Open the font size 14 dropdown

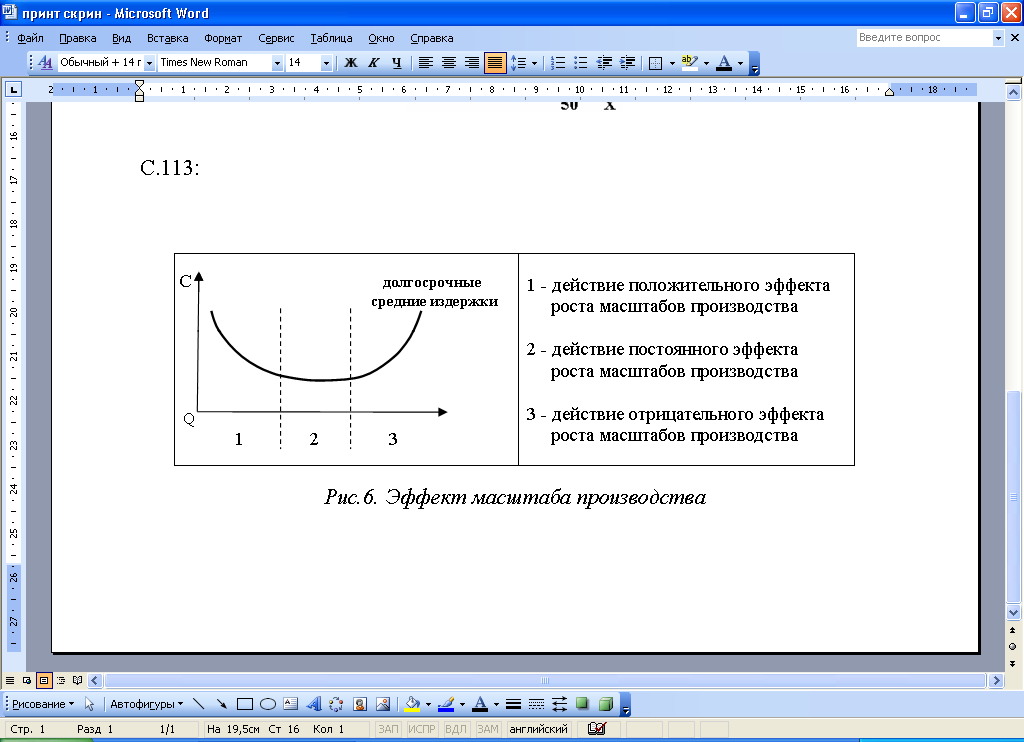(x=326, y=63)
